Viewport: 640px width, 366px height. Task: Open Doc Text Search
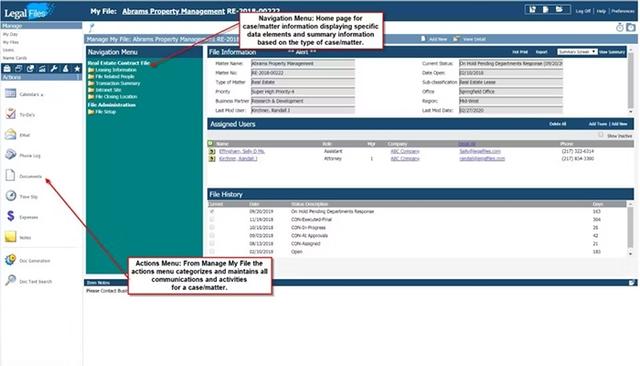click(x=29, y=281)
